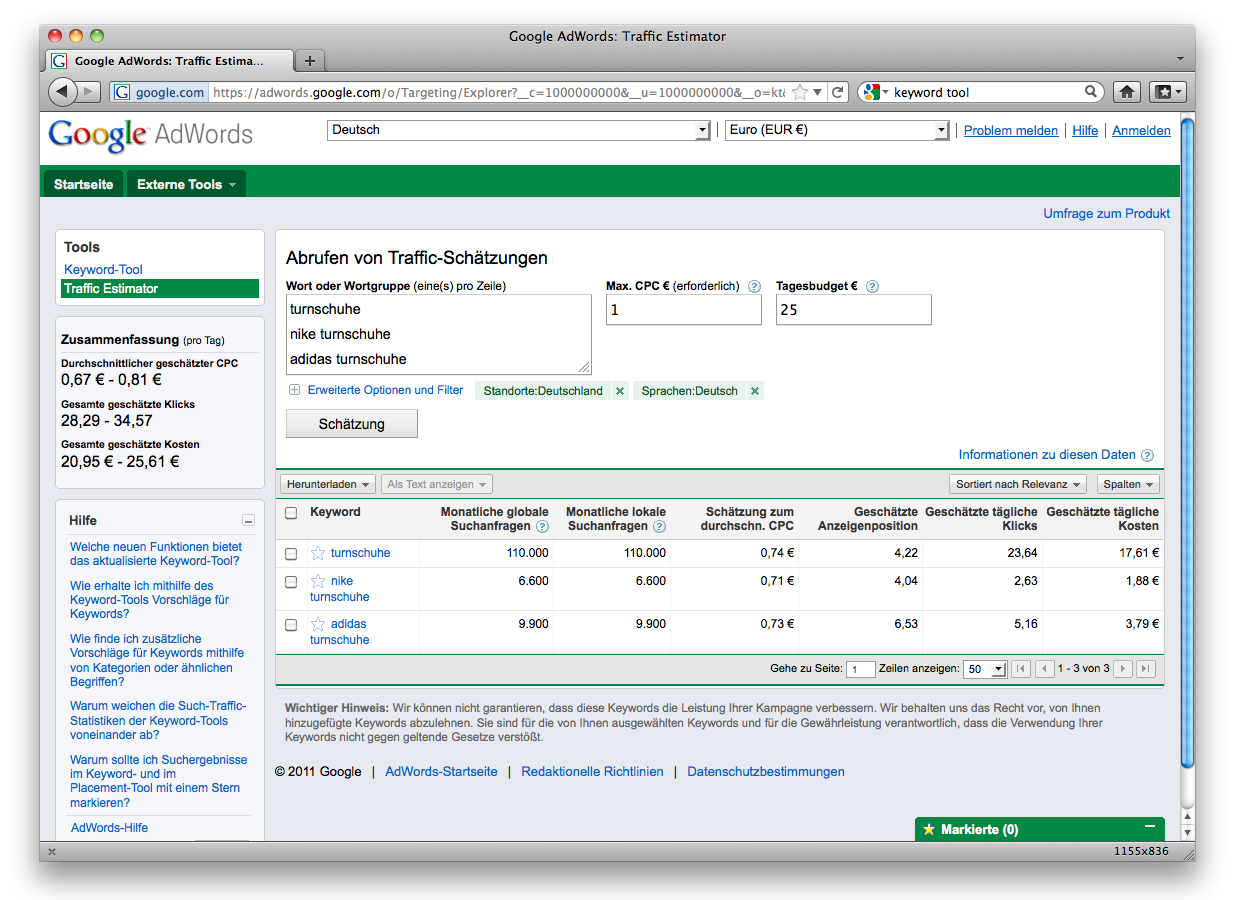Open the Datenschutzbestimmungen footer link
This screenshot has height=900, width=1235.
[766, 772]
